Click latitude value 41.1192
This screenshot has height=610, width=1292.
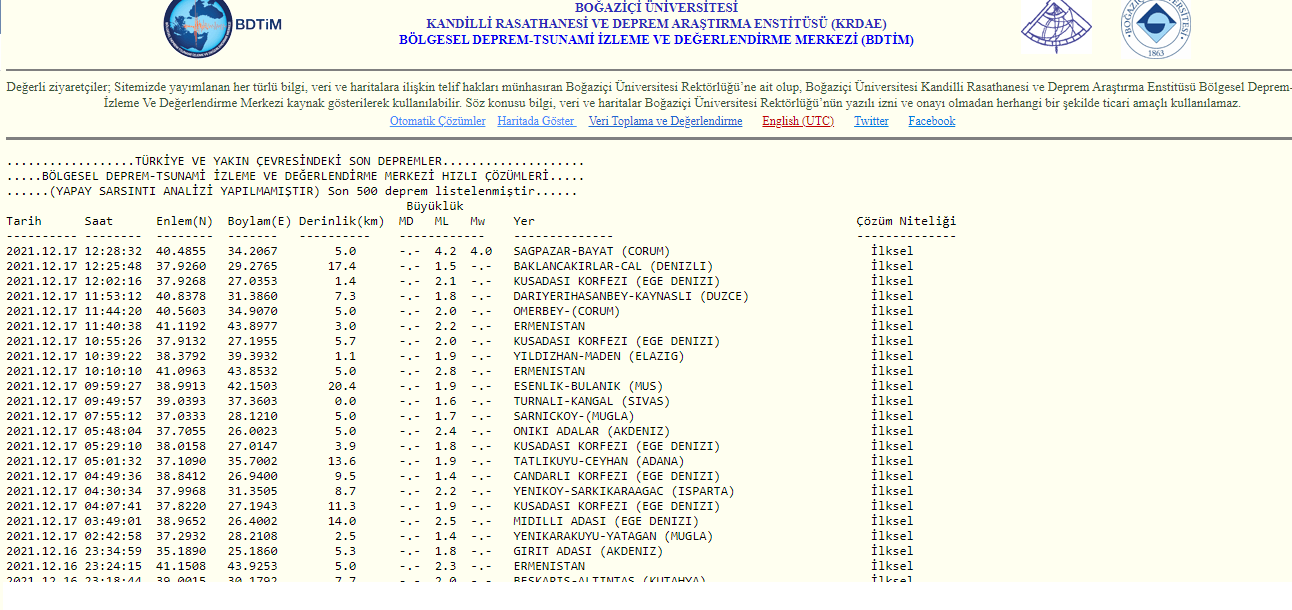click(x=181, y=326)
